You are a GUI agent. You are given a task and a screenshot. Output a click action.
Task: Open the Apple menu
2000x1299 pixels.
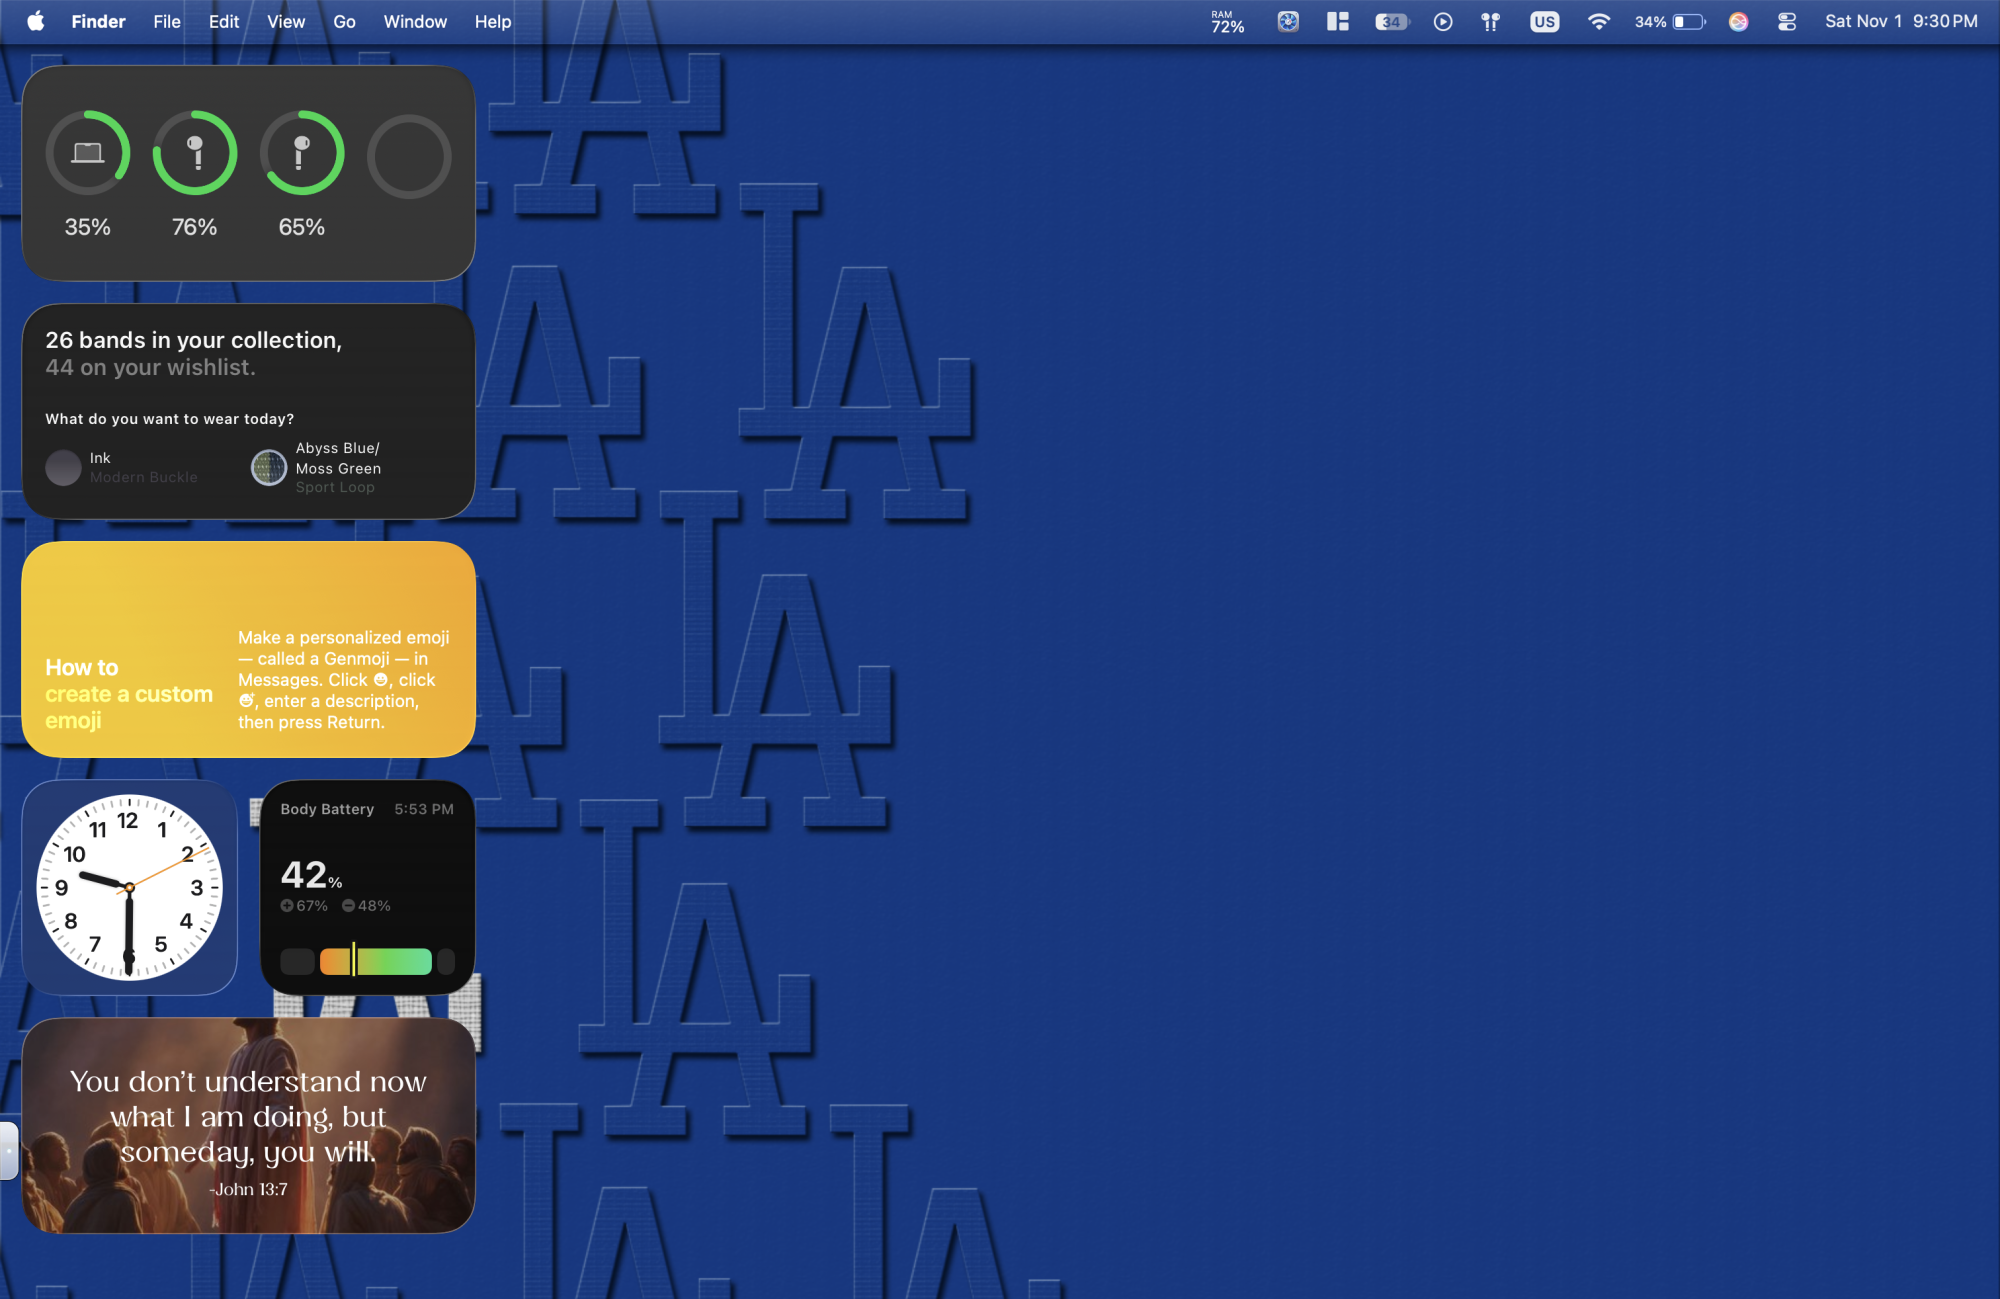pyautogui.click(x=36, y=21)
